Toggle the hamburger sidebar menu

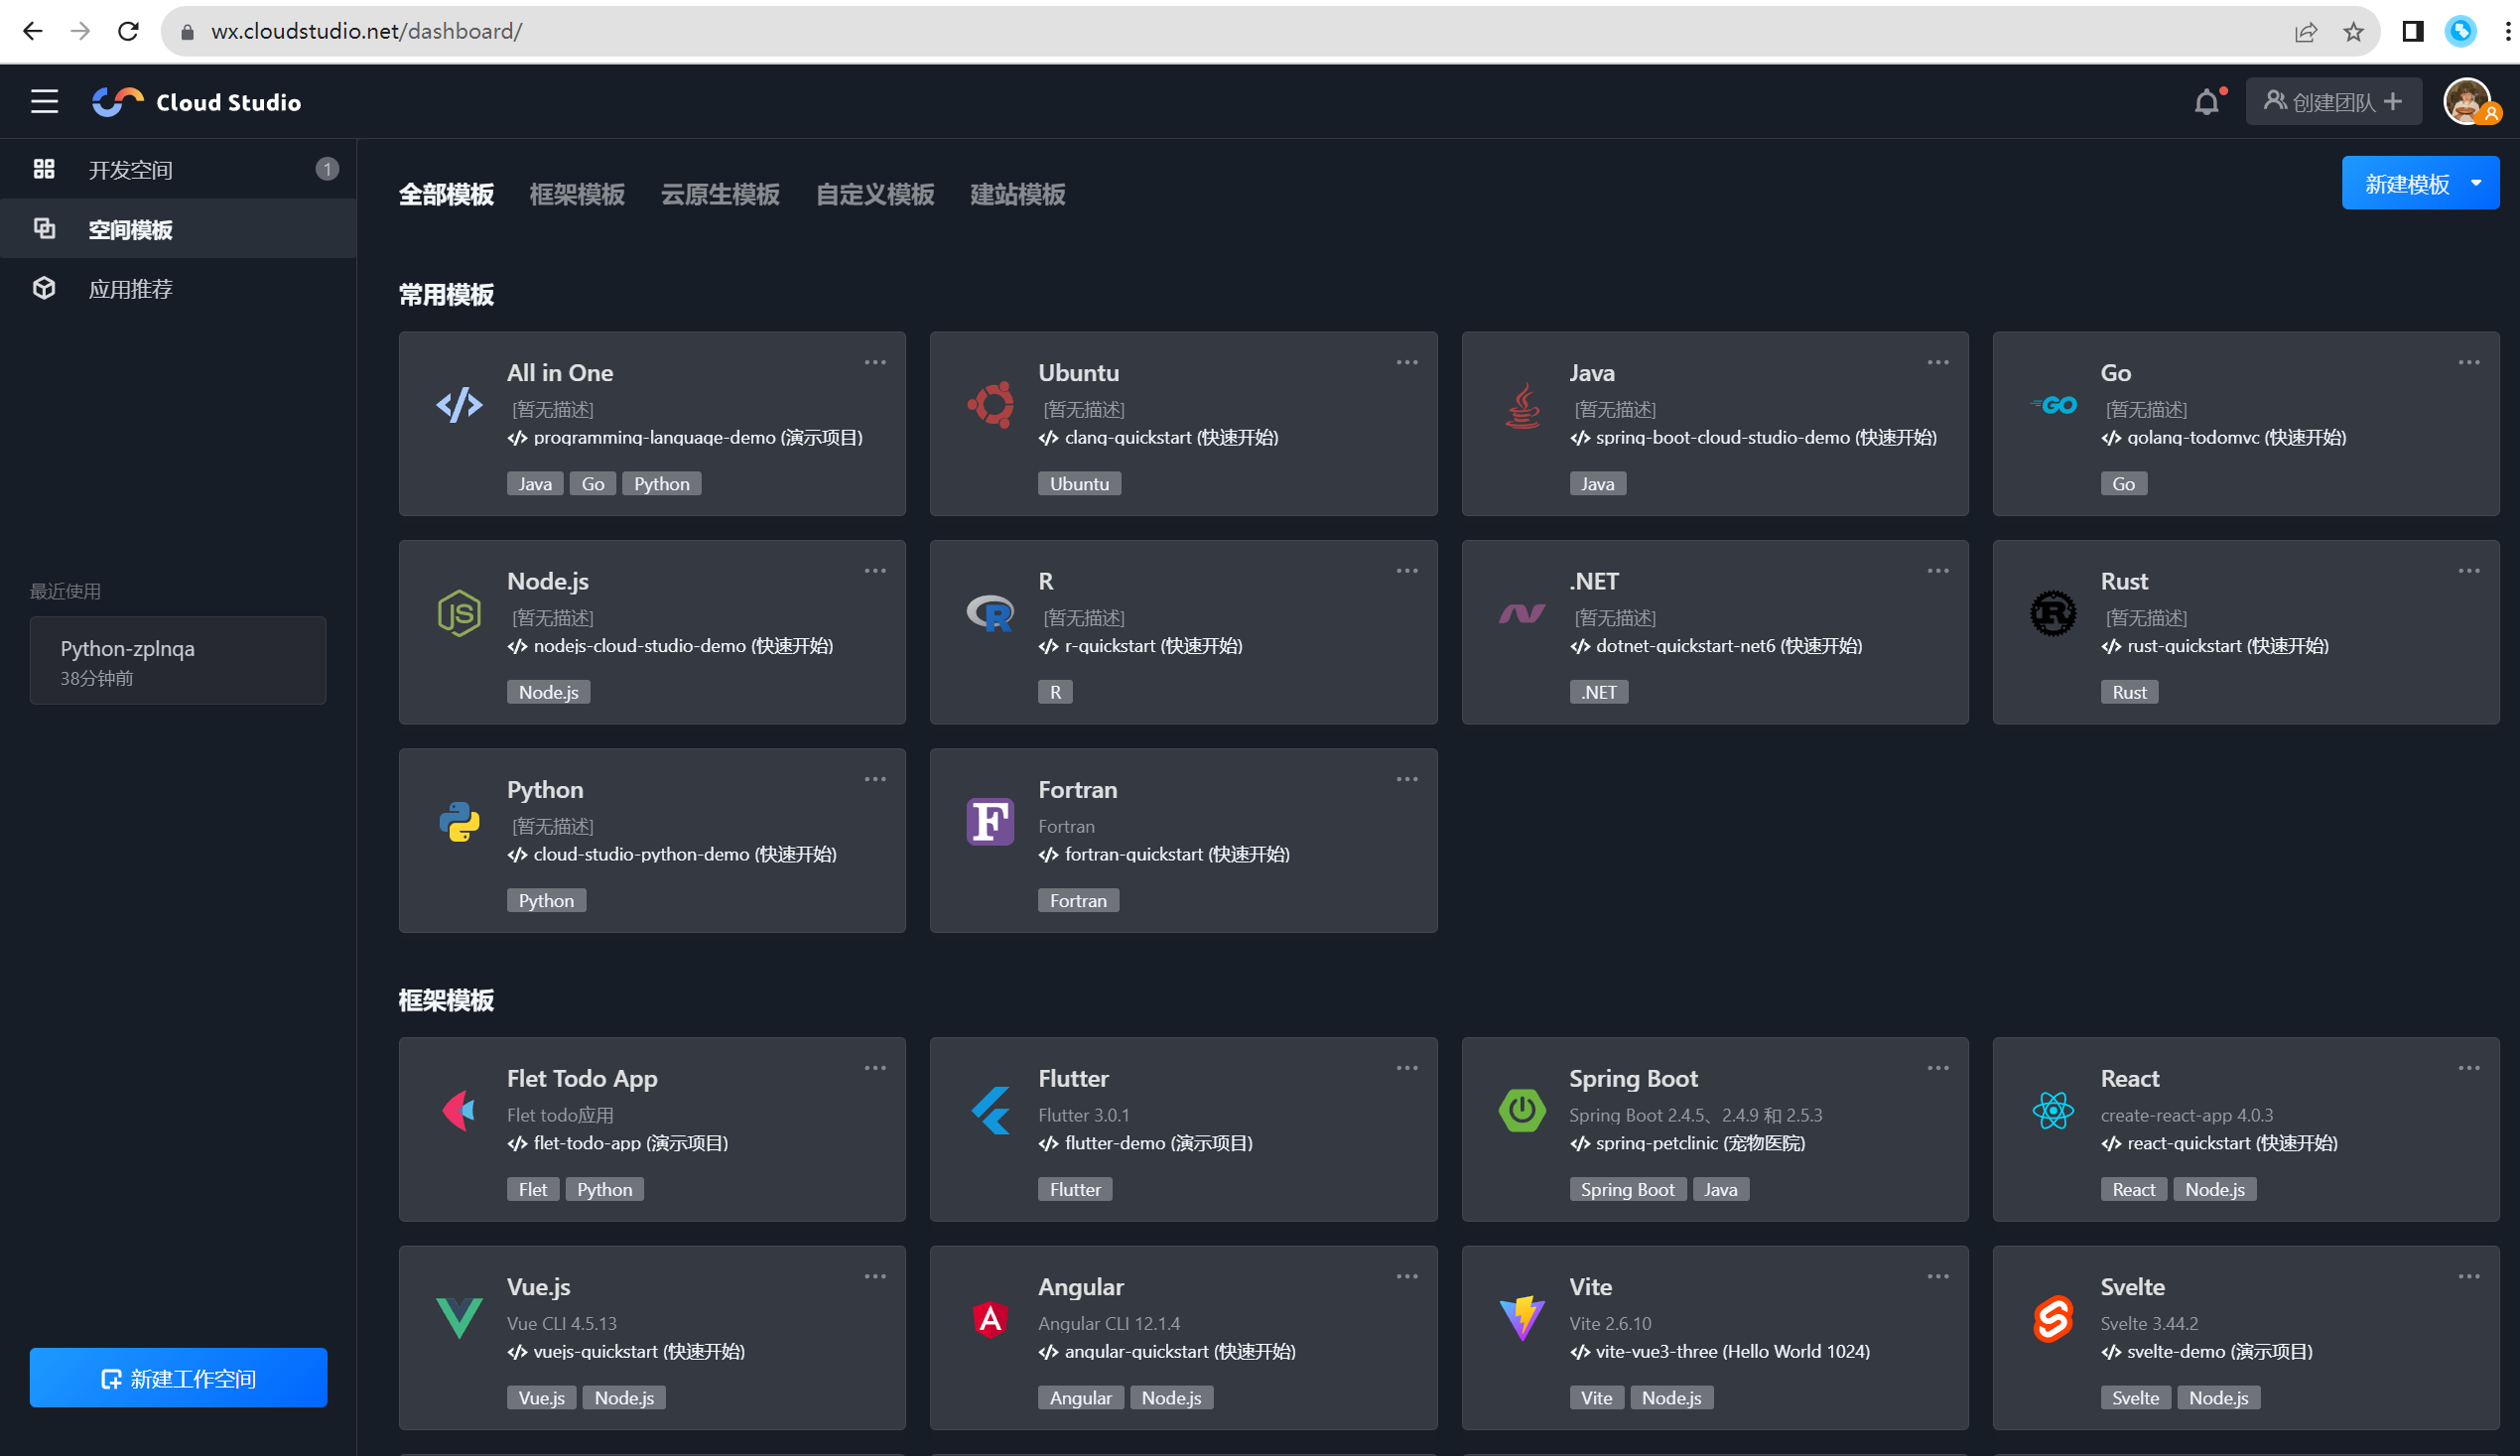pyautogui.click(x=44, y=102)
